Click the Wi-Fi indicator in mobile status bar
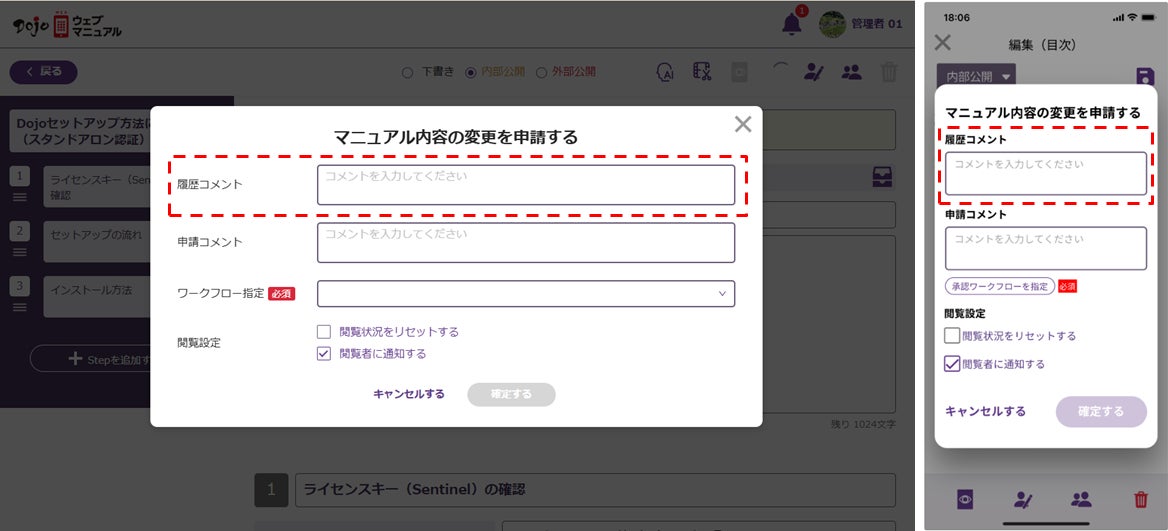This screenshot has height=531, width=1168. pyautogui.click(x=1132, y=17)
